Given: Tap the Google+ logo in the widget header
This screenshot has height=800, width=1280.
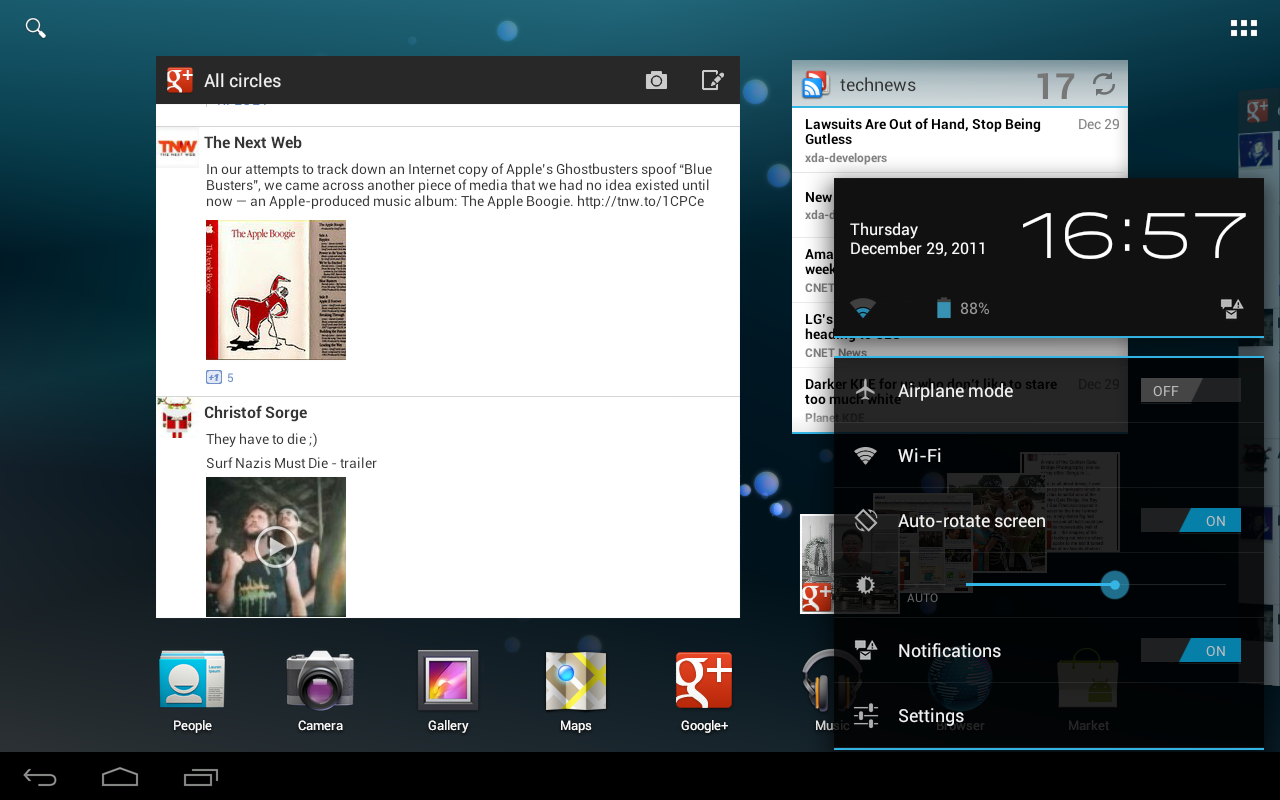Looking at the screenshot, I should (x=180, y=81).
